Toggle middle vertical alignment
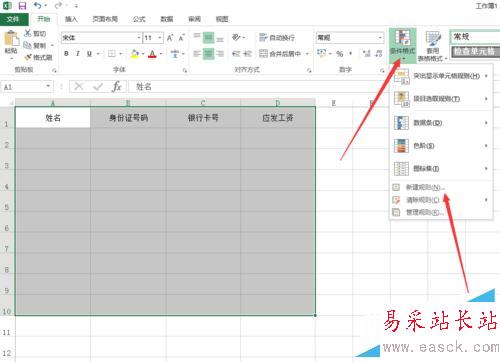500x362 pixels. tap(208, 37)
